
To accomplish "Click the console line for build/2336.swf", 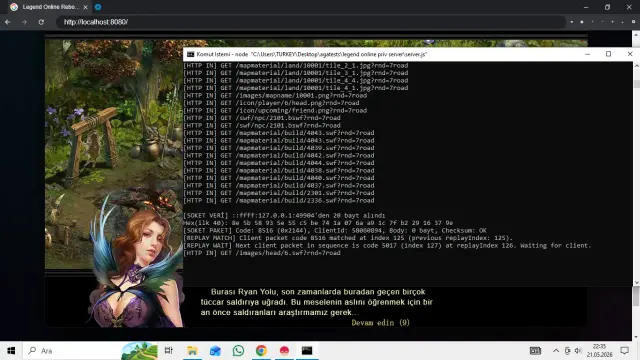I will click(x=279, y=200).
